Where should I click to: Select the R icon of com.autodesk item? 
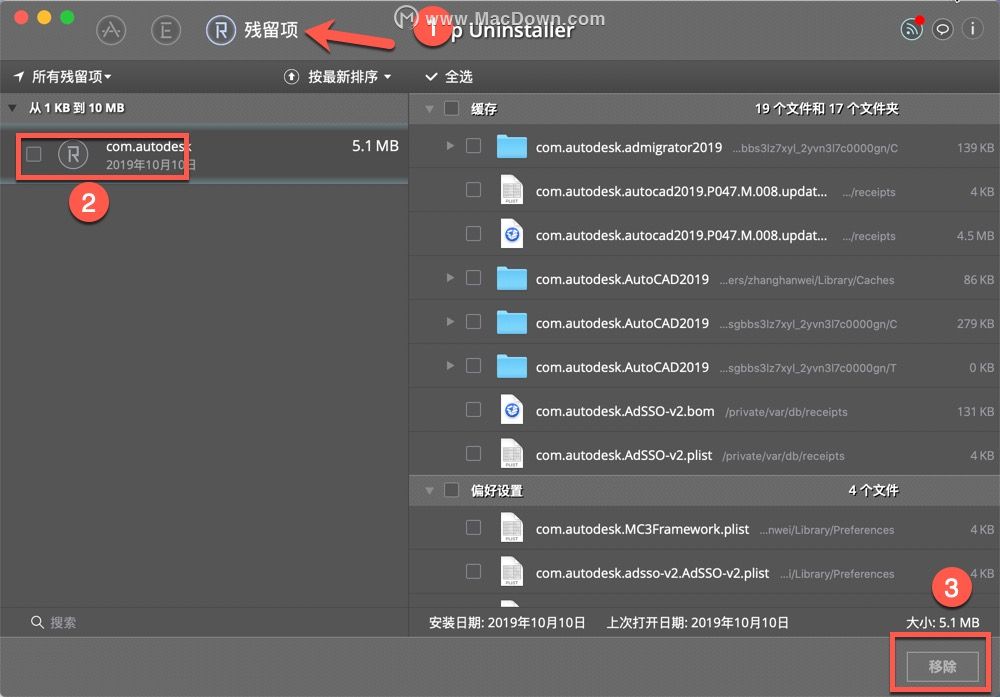(73, 154)
